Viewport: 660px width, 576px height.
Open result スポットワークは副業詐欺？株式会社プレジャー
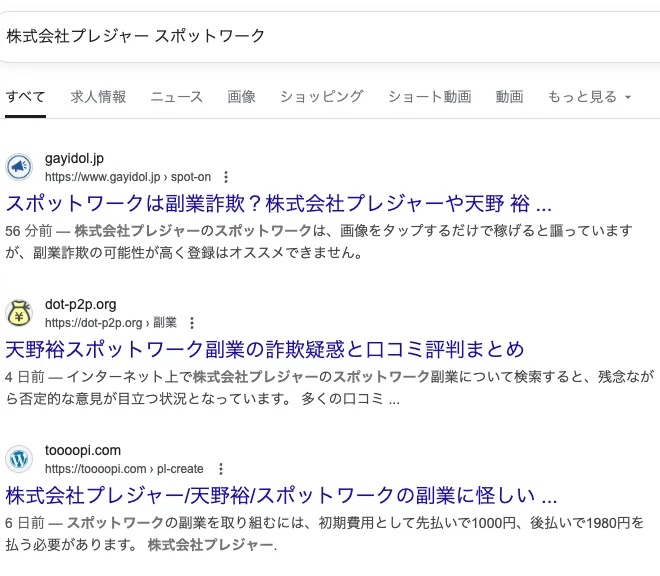tap(279, 204)
